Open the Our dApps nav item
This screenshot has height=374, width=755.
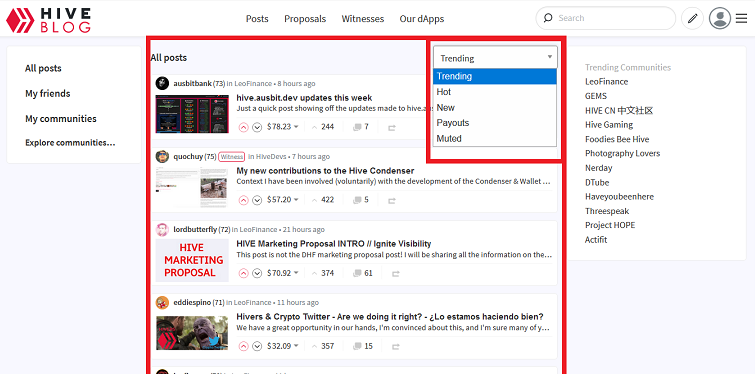point(421,19)
